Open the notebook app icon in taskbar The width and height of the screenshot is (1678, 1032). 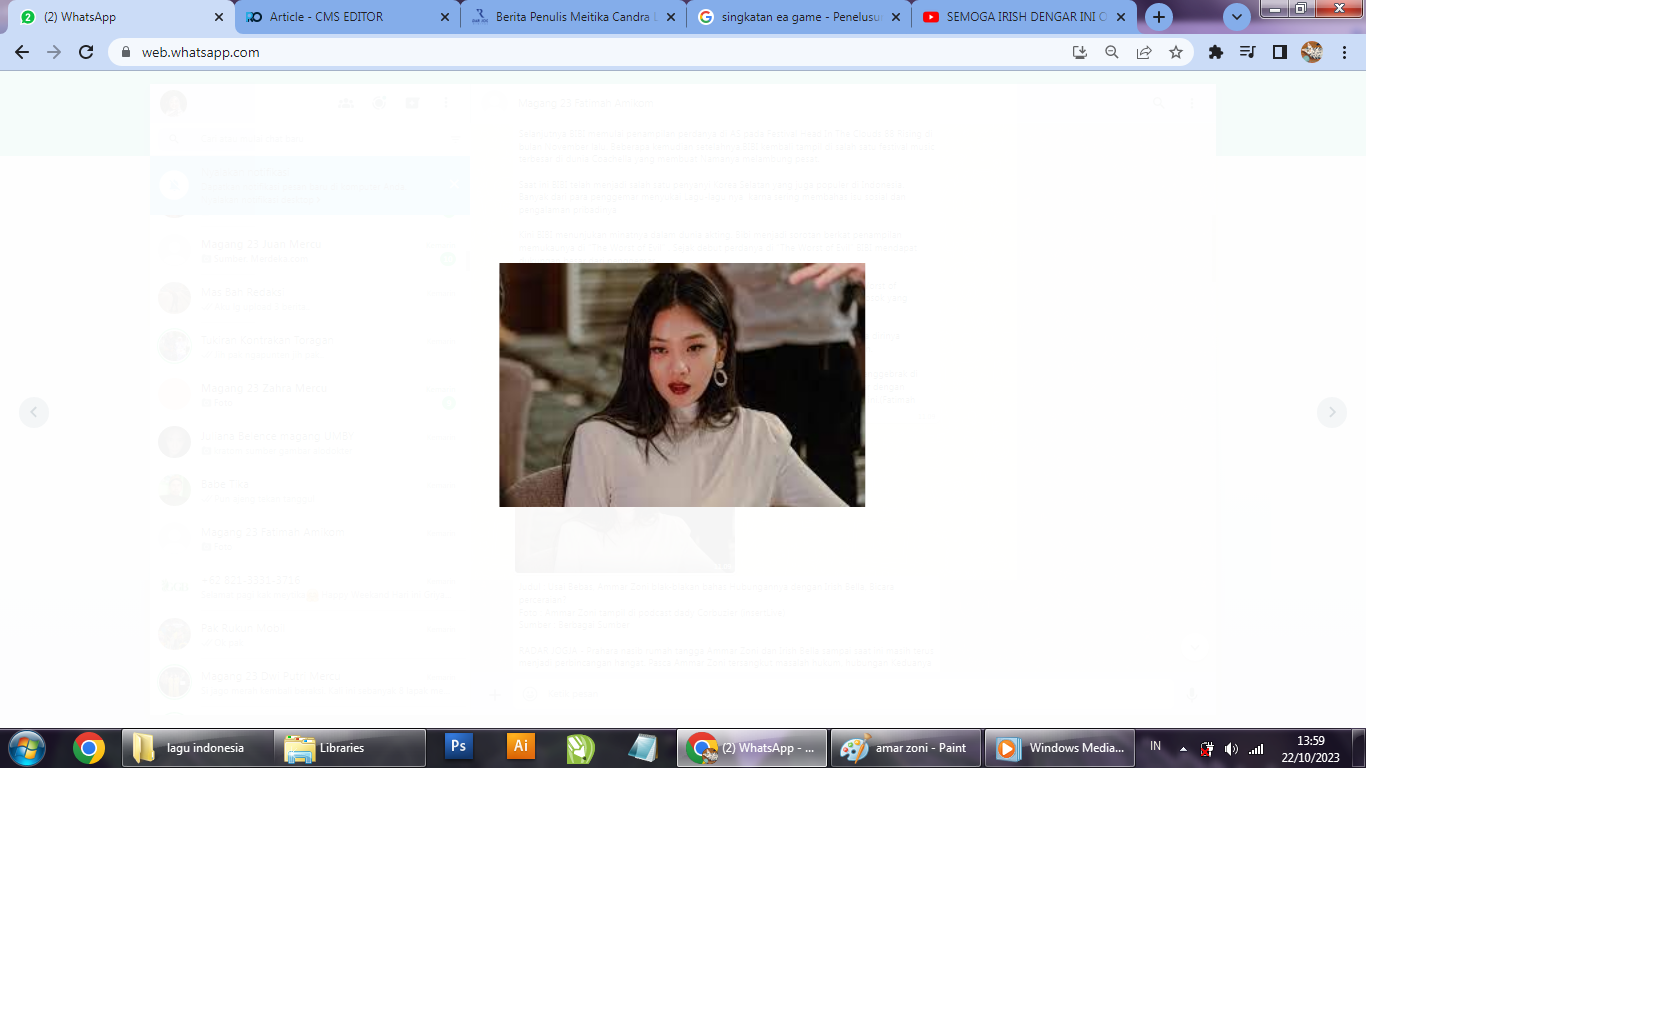(642, 748)
